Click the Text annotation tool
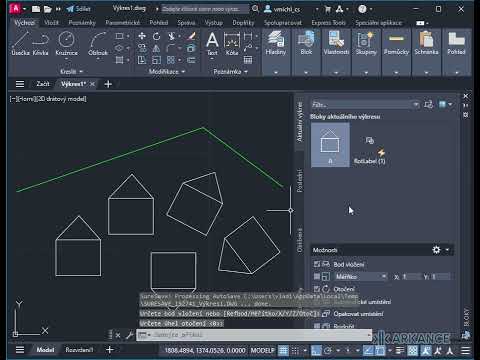 point(212,43)
